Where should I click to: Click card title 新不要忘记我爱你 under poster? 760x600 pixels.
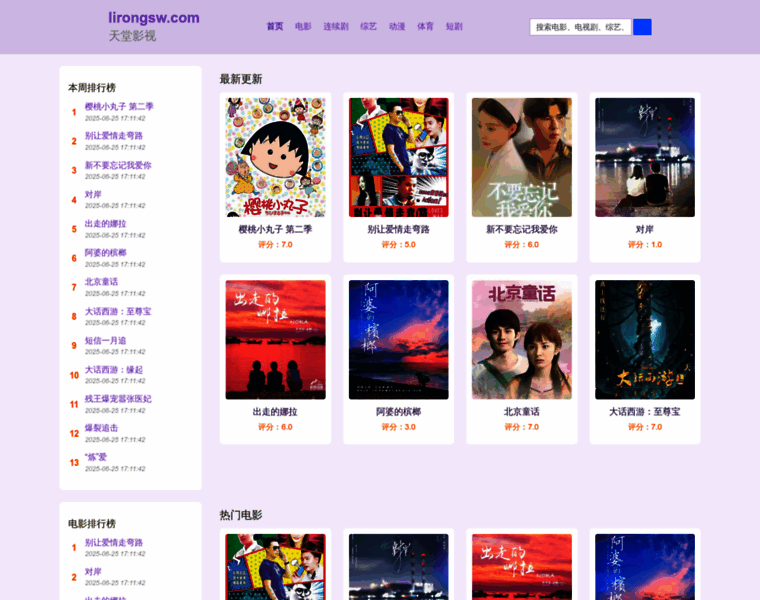click(522, 229)
